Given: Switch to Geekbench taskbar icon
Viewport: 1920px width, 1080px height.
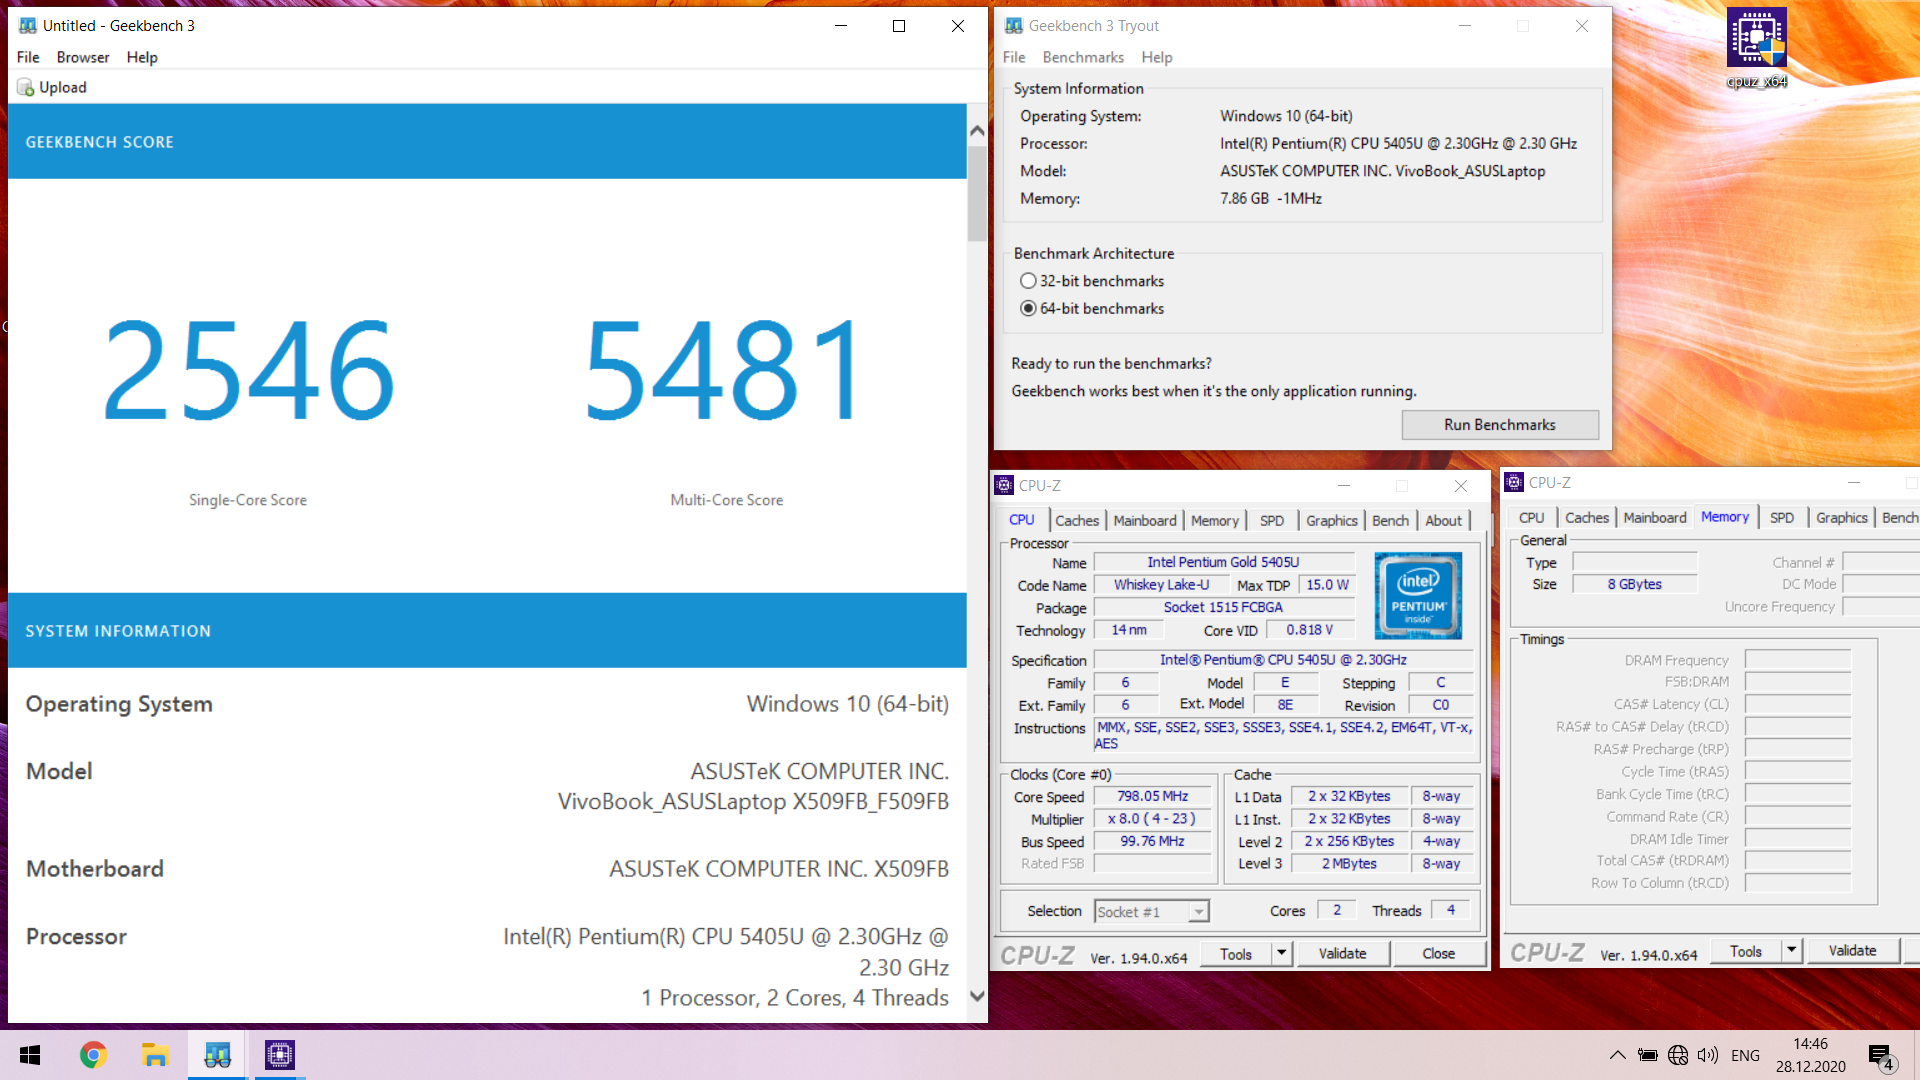Looking at the screenshot, I should click(217, 1055).
